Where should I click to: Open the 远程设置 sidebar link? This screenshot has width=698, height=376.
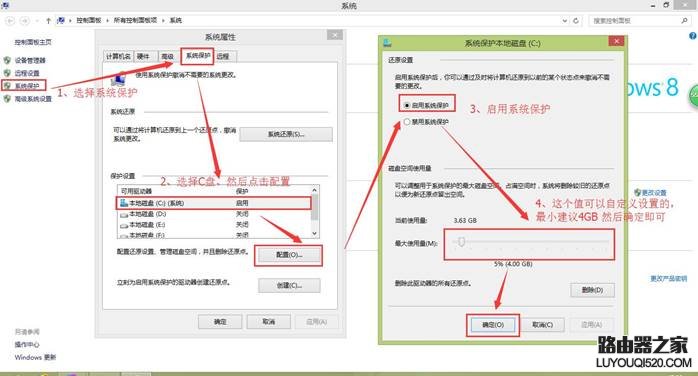27,73
